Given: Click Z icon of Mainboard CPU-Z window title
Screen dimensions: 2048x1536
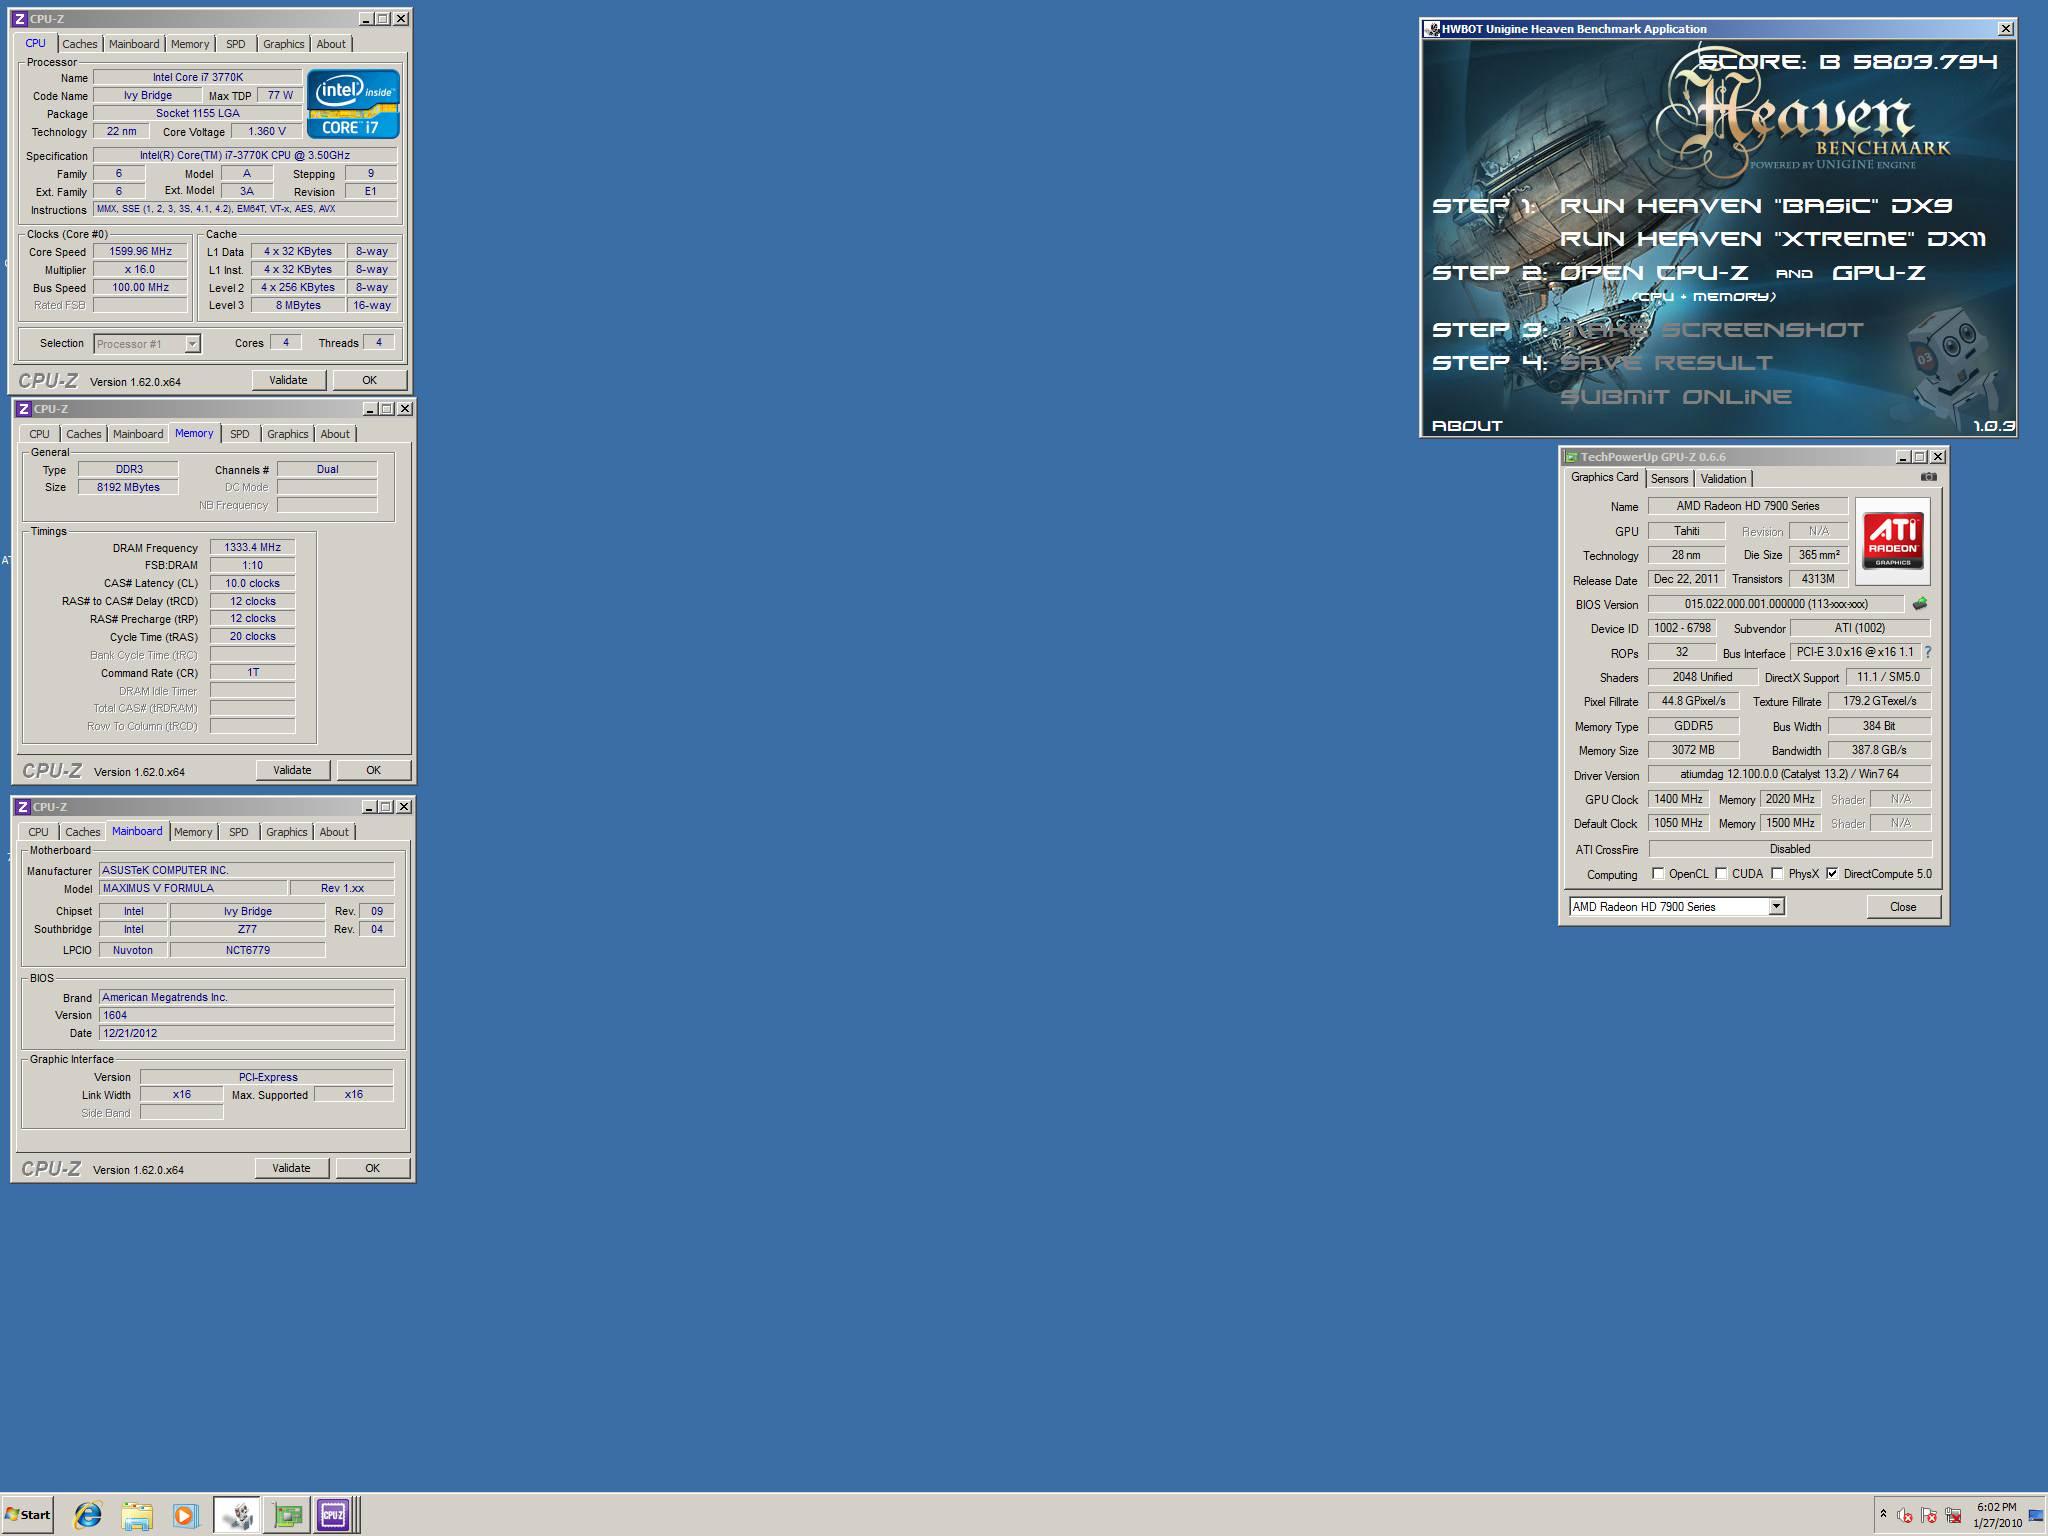Looking at the screenshot, I should click(x=23, y=807).
